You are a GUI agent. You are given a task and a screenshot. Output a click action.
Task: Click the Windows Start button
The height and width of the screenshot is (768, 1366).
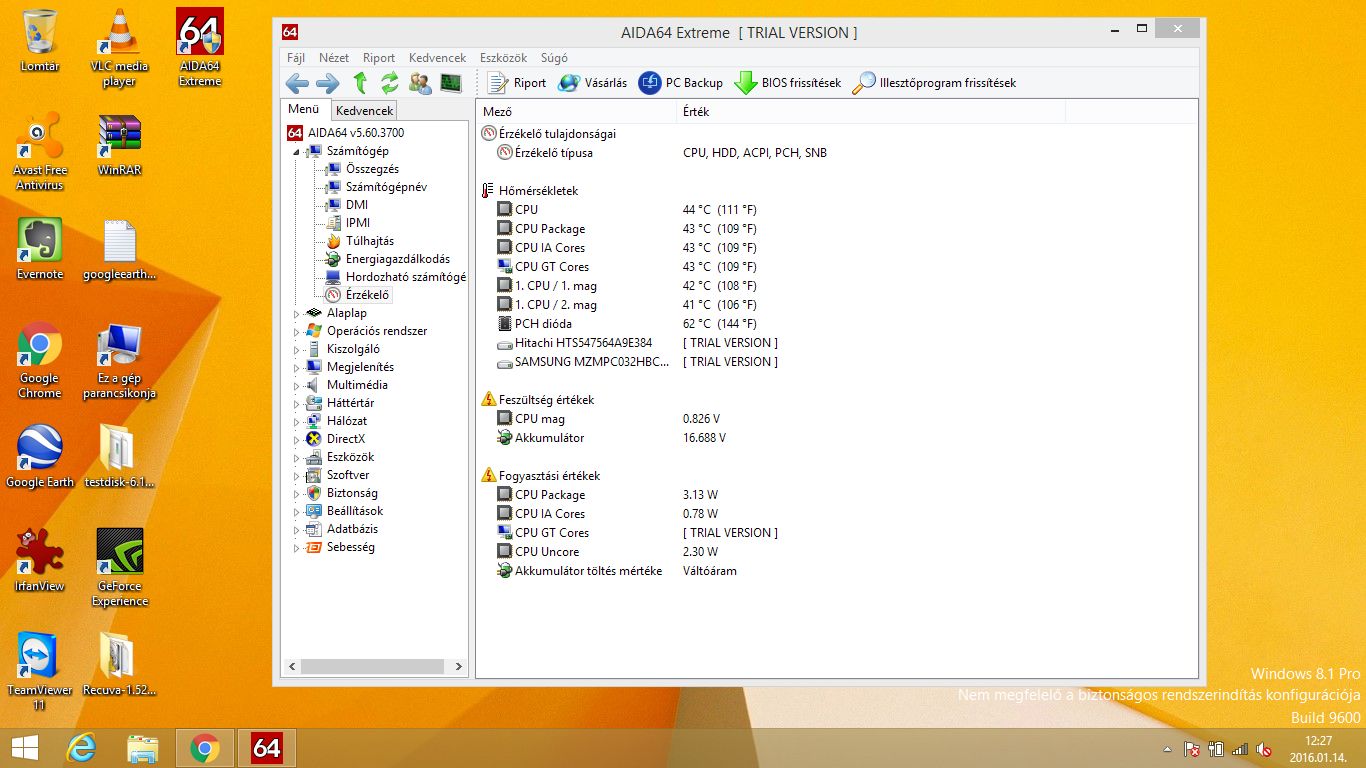(24, 747)
